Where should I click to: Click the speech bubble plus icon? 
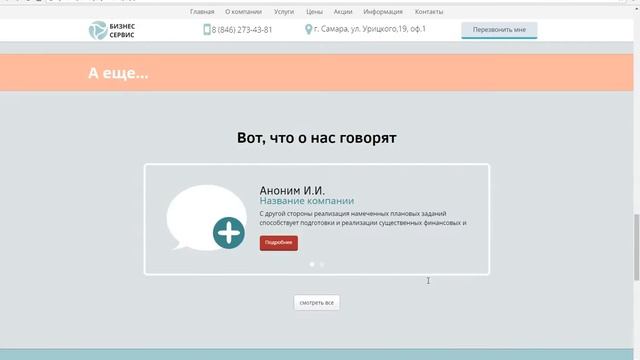click(207, 218)
